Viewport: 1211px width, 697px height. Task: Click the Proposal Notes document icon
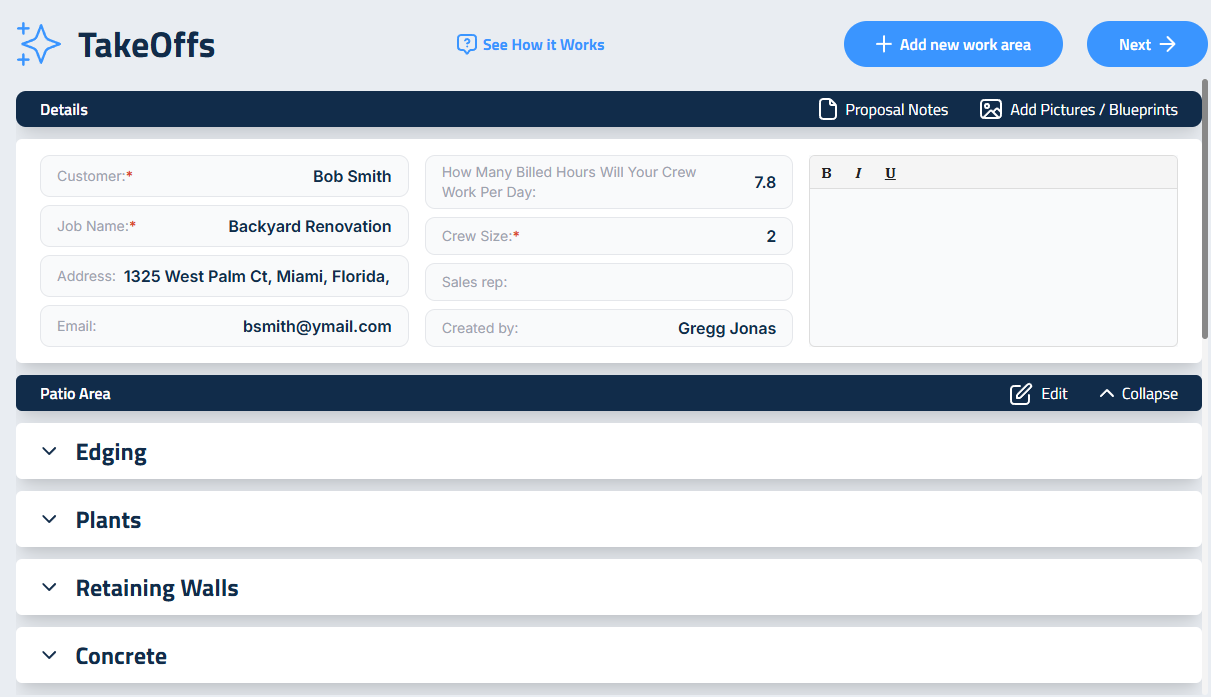click(828, 109)
